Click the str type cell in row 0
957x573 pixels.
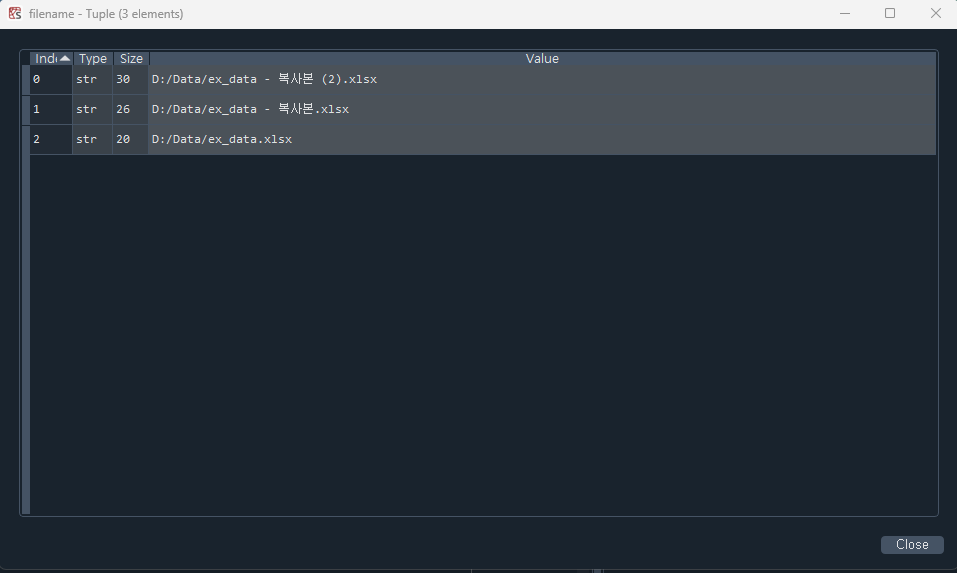click(93, 79)
